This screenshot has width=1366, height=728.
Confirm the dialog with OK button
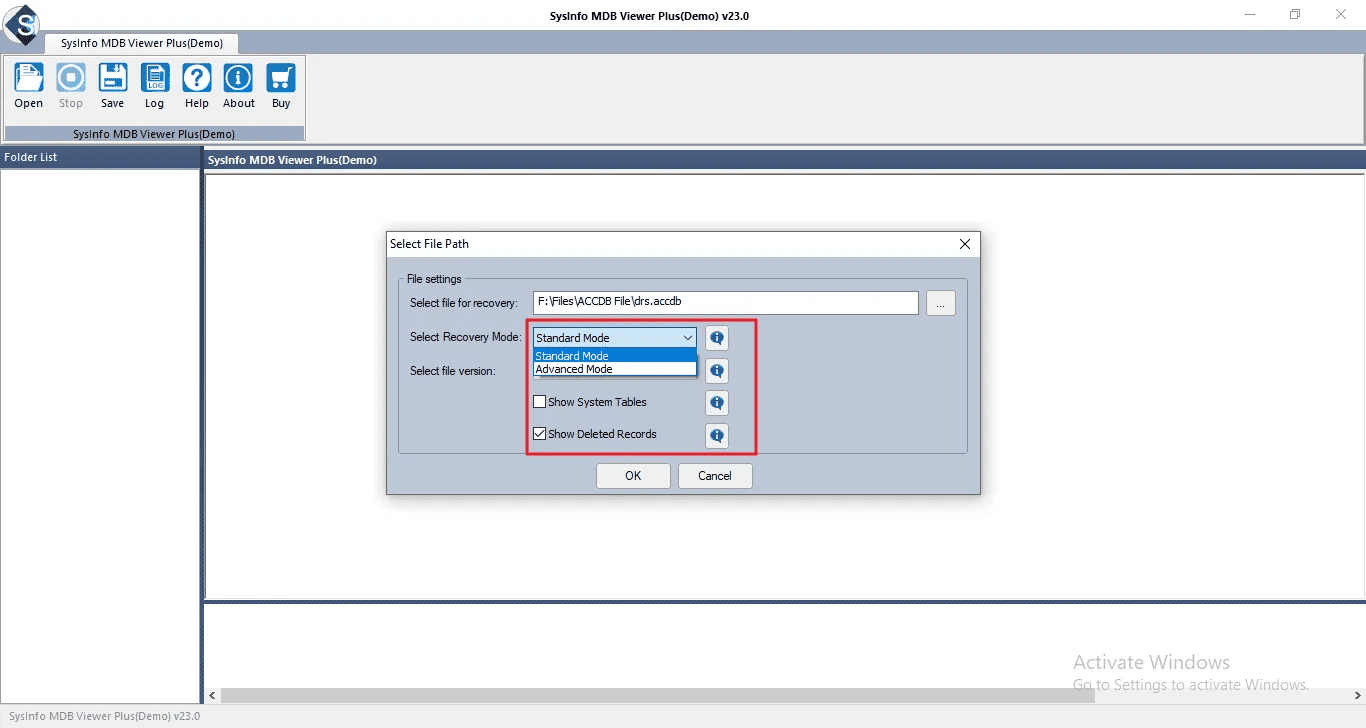pyautogui.click(x=633, y=476)
